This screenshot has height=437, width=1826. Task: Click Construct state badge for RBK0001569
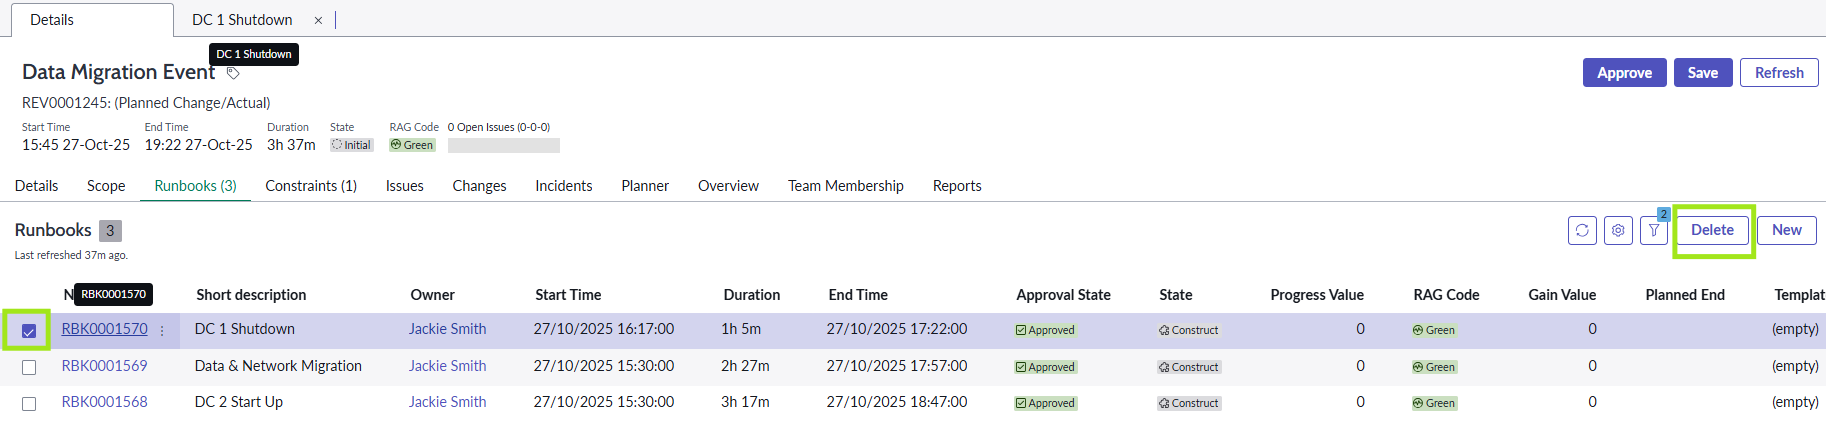[x=1188, y=367]
